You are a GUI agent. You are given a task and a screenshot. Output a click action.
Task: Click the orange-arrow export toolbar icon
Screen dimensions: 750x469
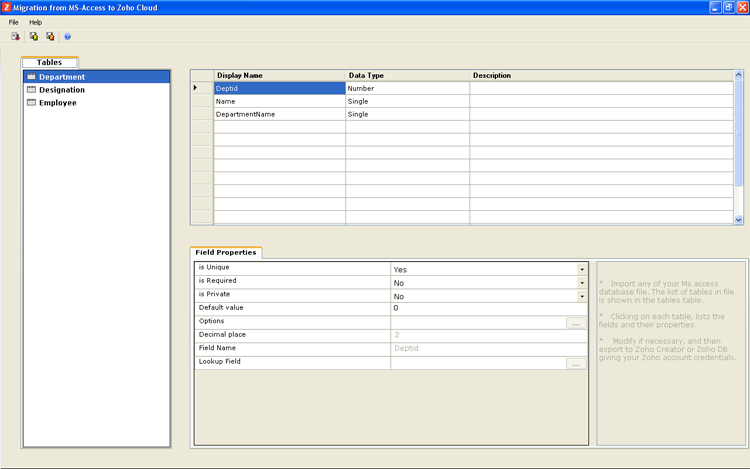[x=50, y=36]
